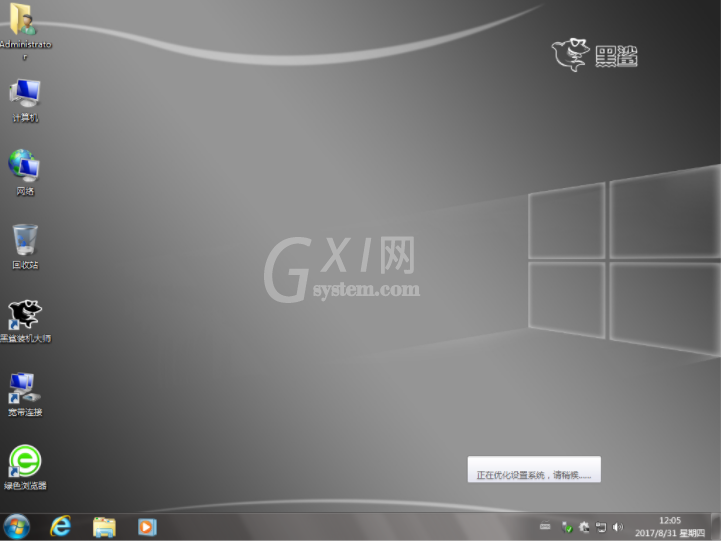721x541 pixels.
Task: Launch Internet Explorer from taskbar
Action: [61, 527]
